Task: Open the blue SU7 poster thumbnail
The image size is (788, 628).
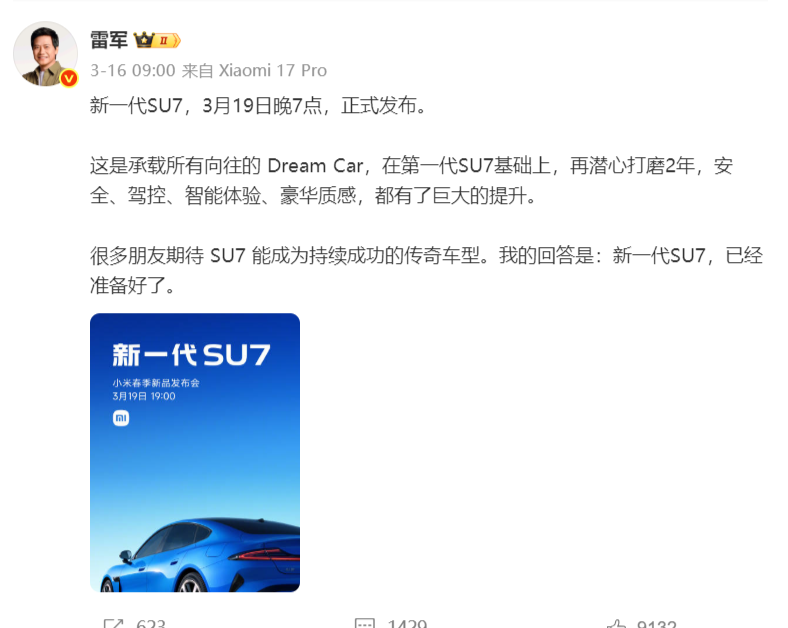Action: pos(195,453)
